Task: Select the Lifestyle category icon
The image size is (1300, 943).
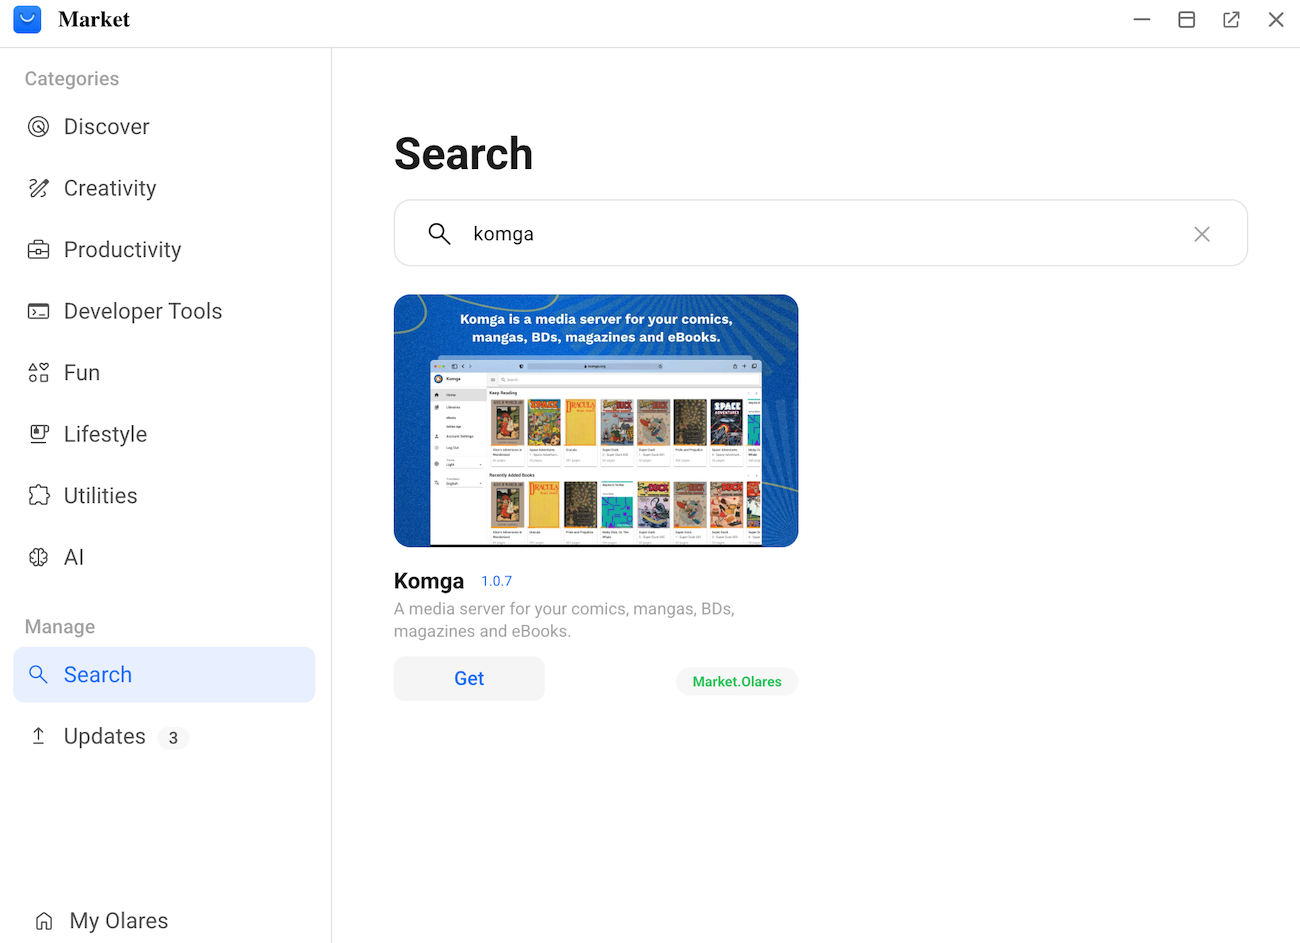Action: [38, 433]
